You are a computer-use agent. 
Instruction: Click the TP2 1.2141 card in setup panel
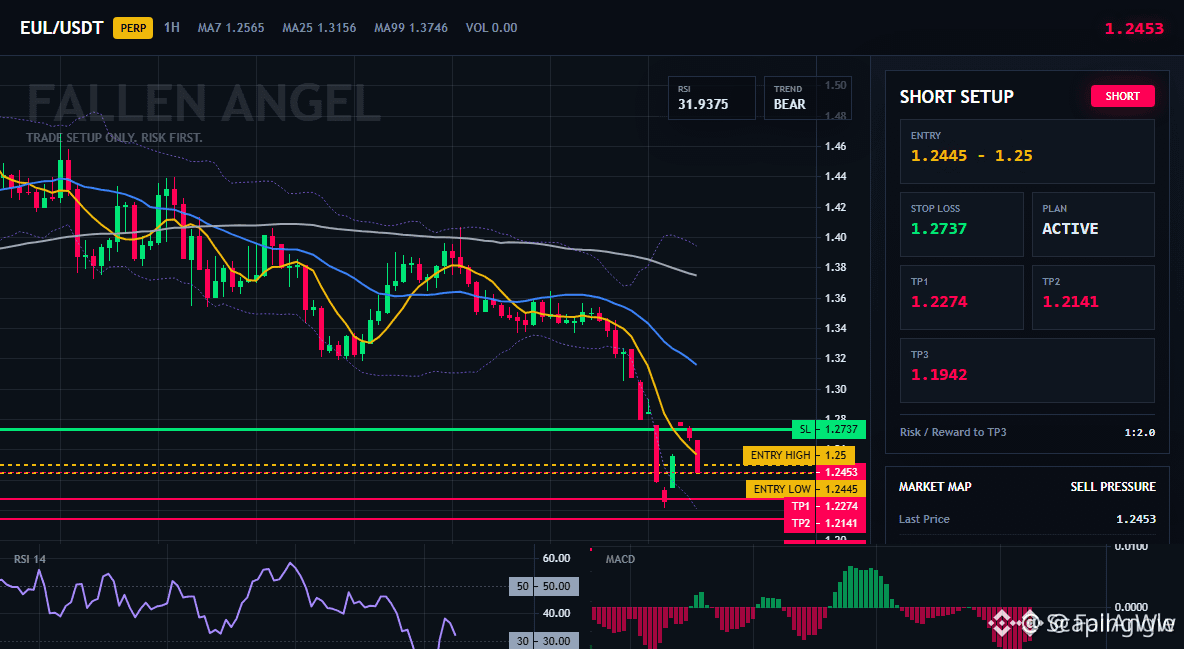[x=1093, y=297]
